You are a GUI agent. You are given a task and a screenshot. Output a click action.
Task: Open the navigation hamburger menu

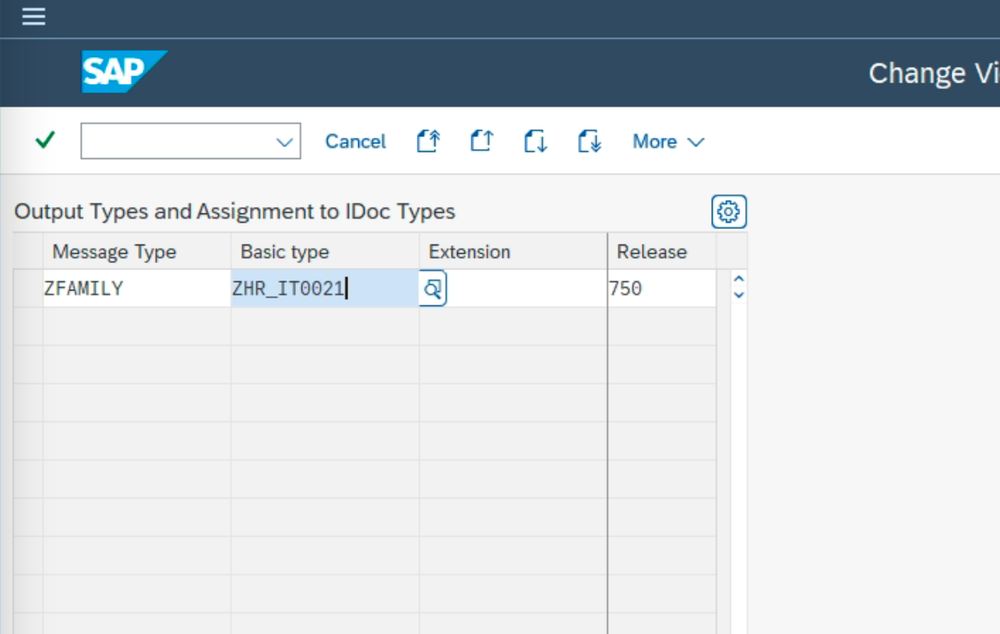click(33, 16)
